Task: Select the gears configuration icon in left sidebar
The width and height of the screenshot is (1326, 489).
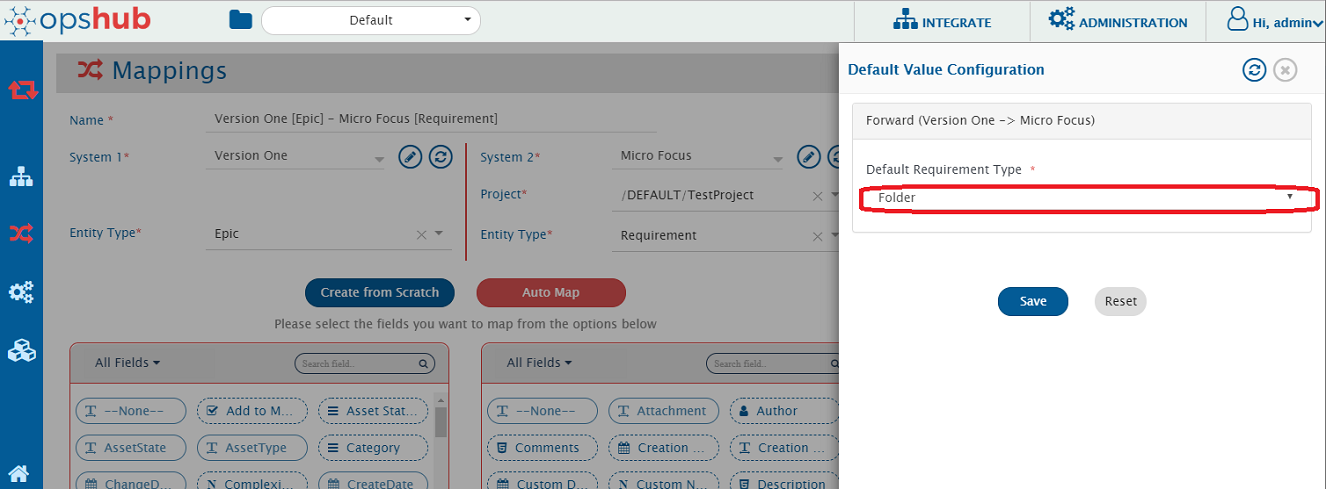Action: (21, 293)
